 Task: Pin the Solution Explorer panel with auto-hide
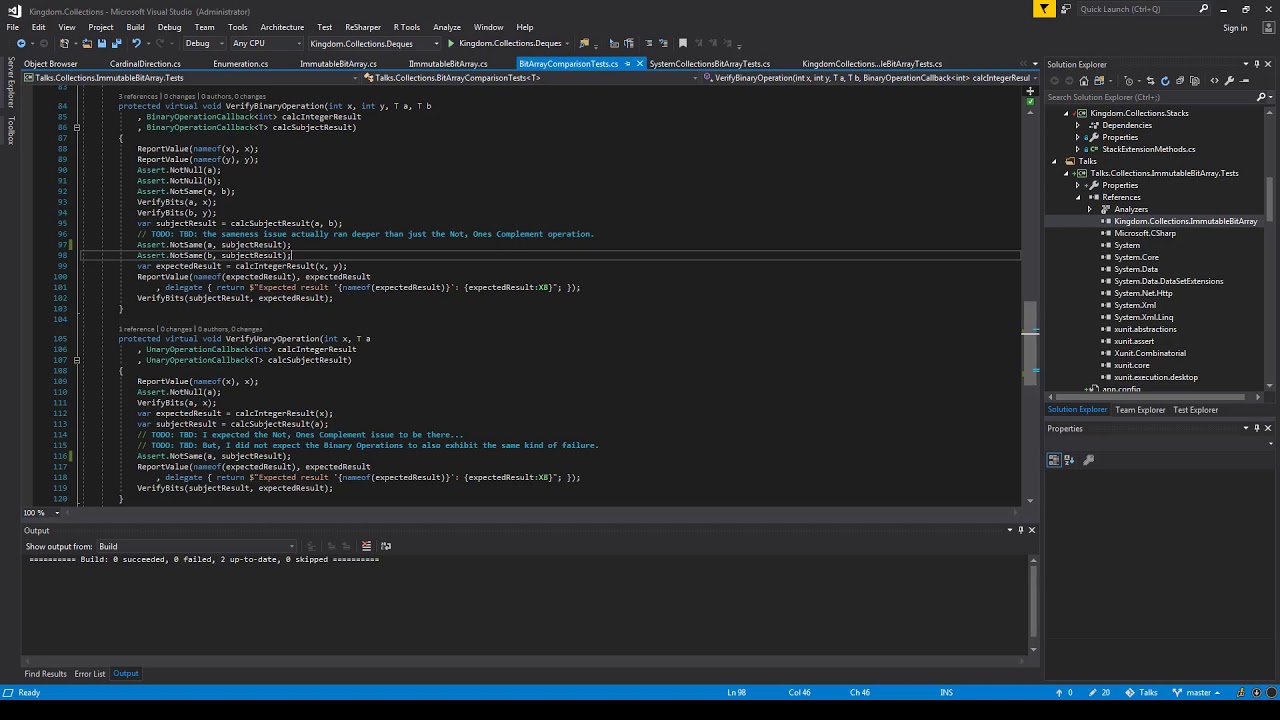[x=1257, y=64]
